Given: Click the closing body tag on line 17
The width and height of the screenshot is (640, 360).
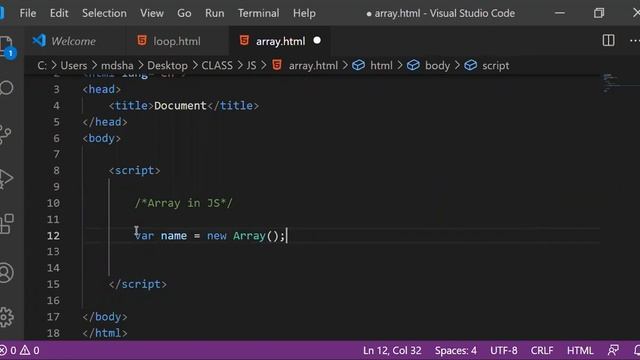Looking at the screenshot, I should pos(105,317).
